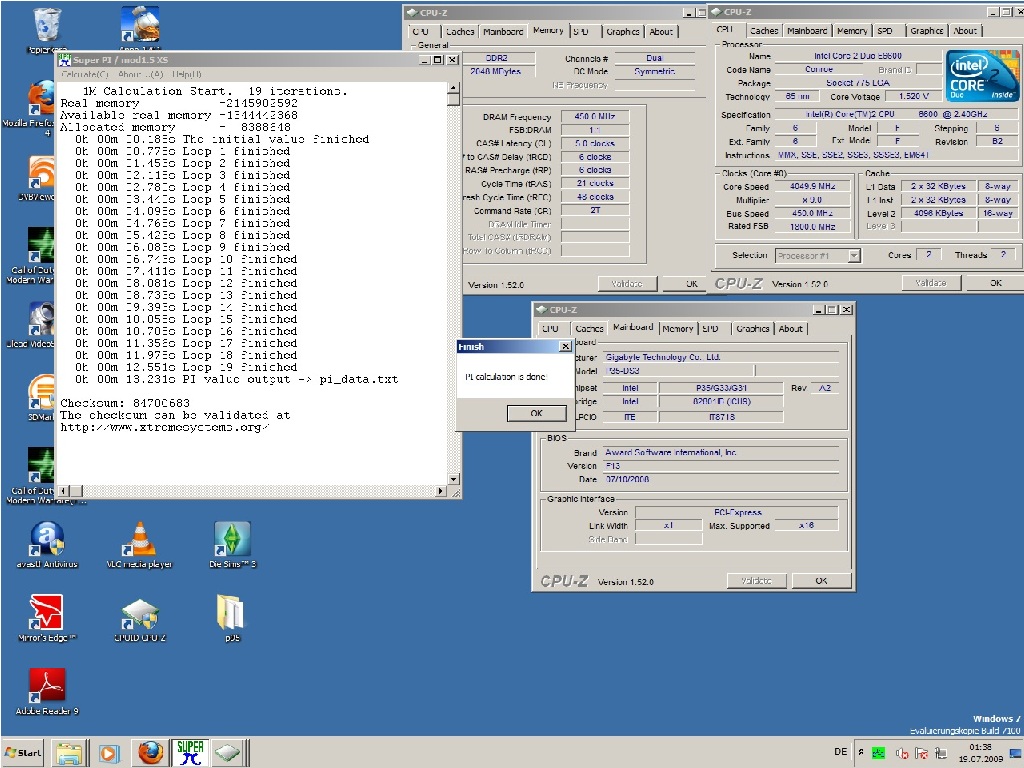Open the pJS folder on desktop

(x=231, y=618)
